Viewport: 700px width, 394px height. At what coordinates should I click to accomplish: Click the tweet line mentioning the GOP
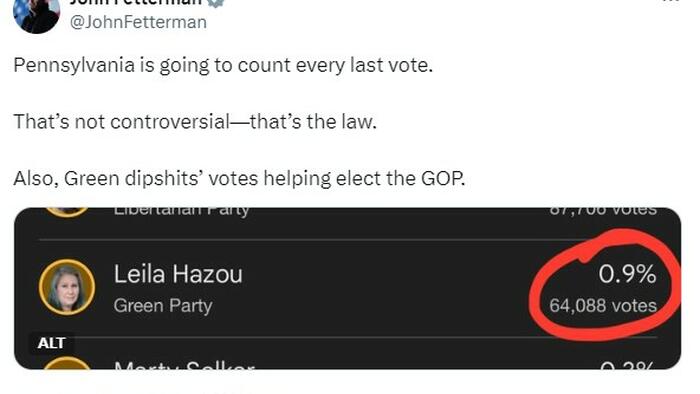pyautogui.click(x=239, y=178)
